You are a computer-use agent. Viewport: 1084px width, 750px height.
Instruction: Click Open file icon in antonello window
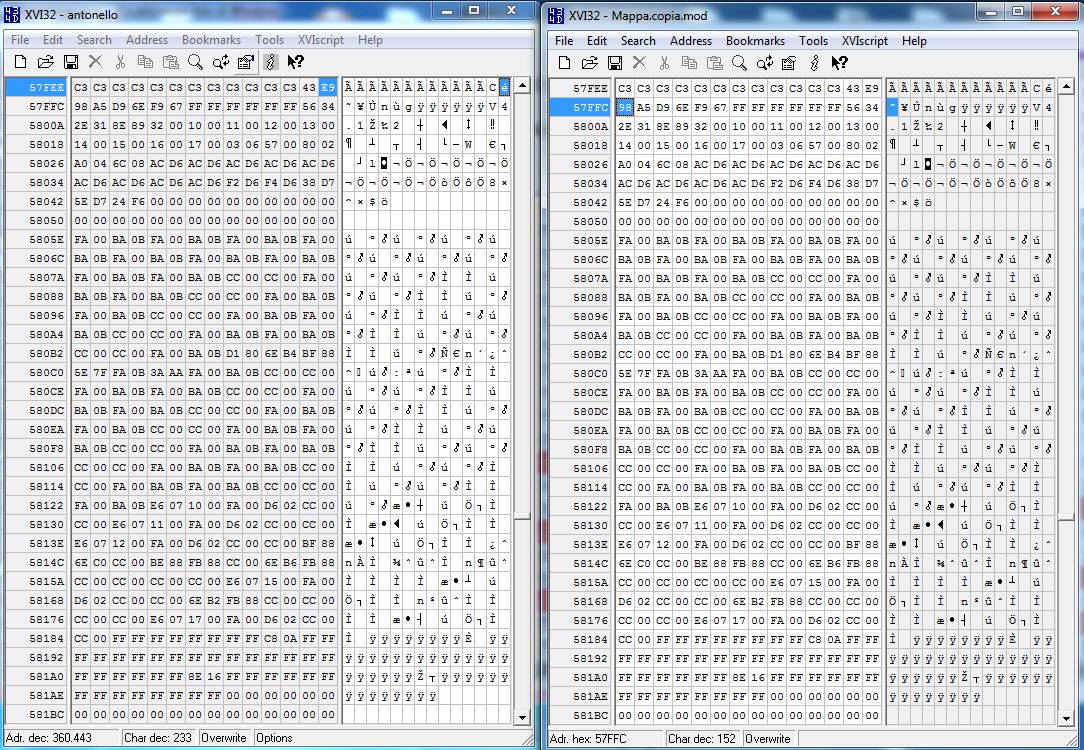[46, 62]
